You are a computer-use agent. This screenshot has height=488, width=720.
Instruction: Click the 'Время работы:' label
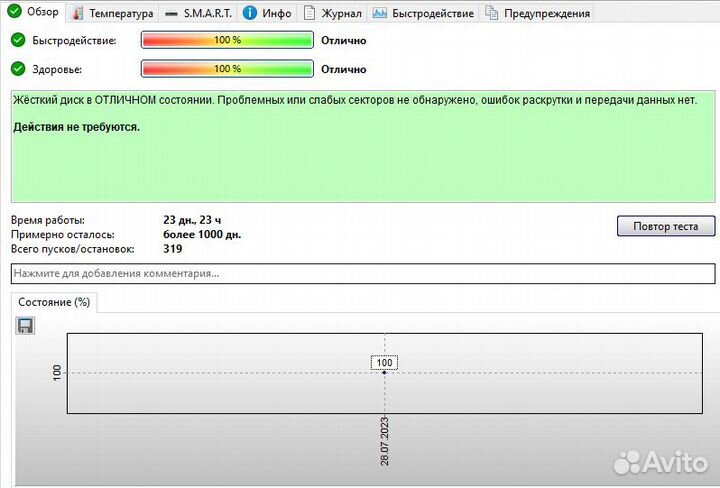48,220
